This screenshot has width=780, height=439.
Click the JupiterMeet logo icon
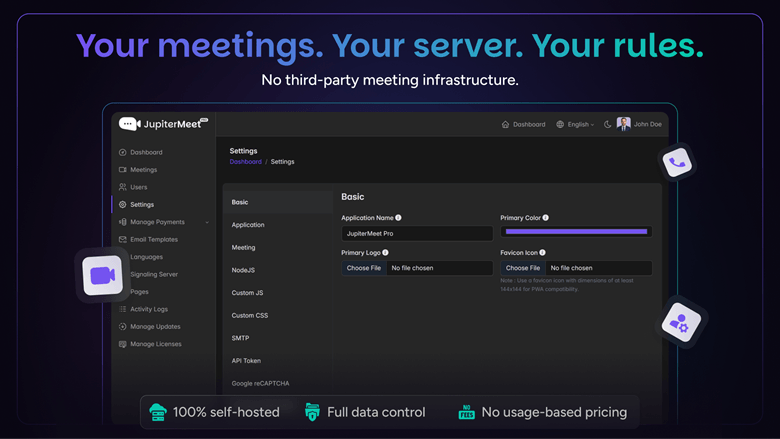129,124
